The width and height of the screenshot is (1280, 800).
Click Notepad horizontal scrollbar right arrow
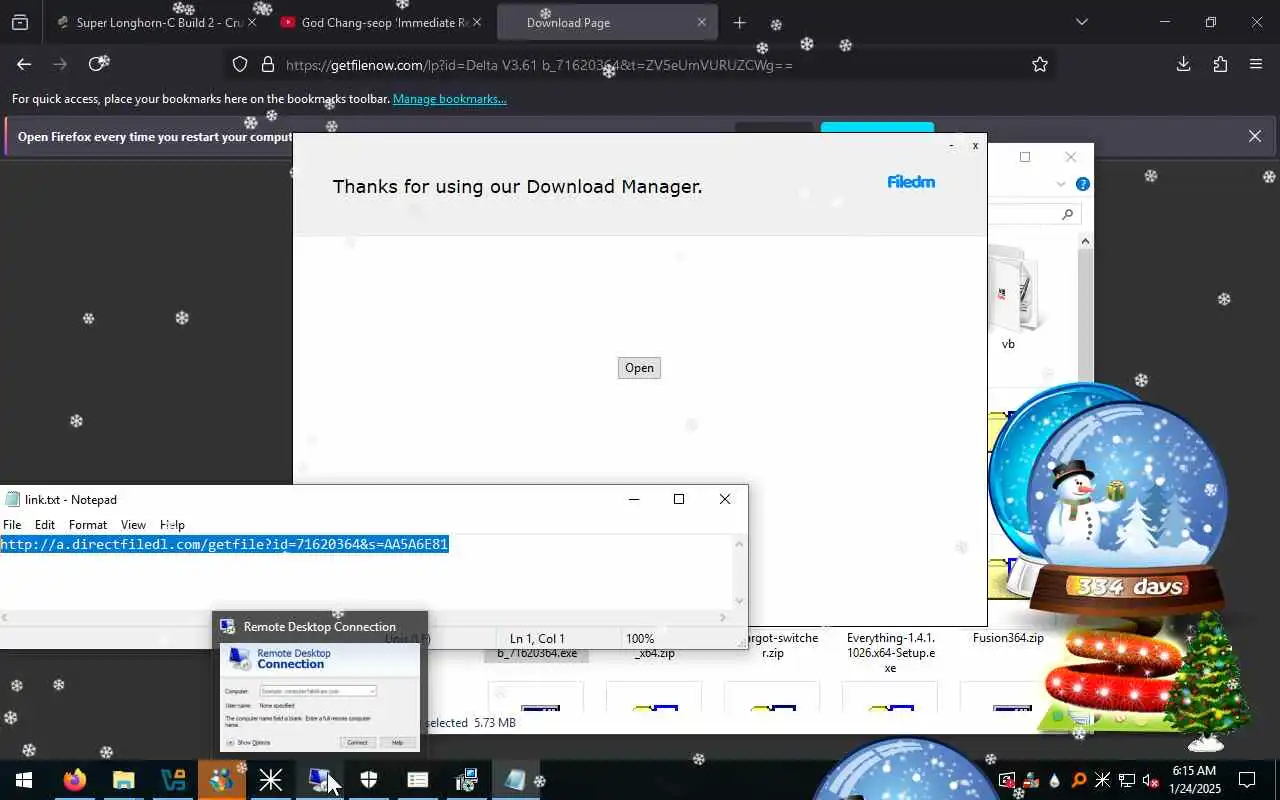(x=723, y=617)
